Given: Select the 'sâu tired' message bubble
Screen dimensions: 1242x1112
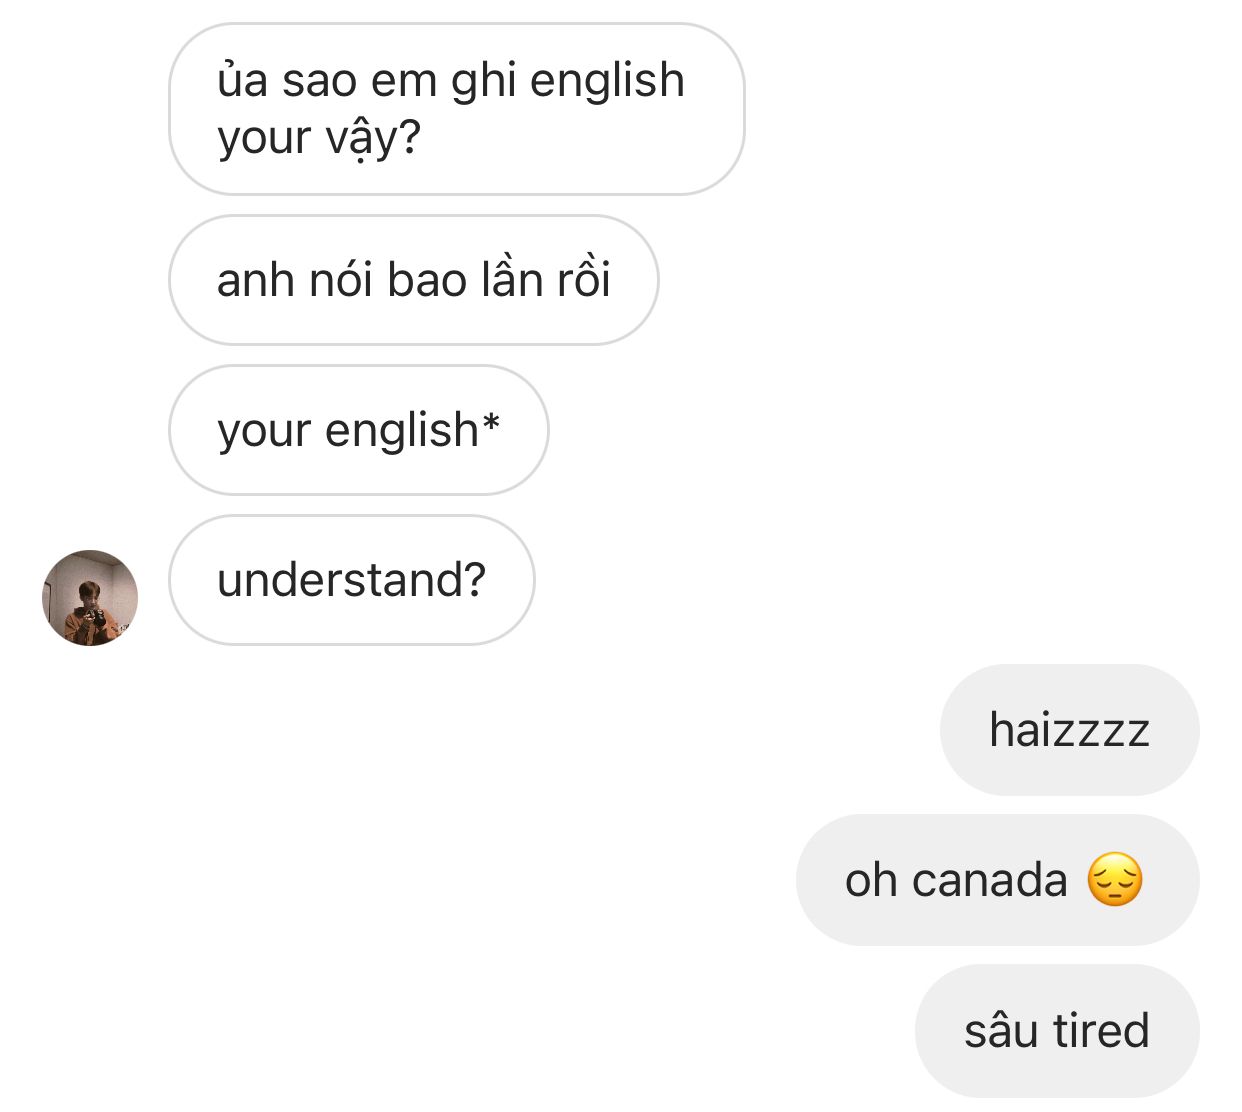Looking at the screenshot, I should point(1057,1030).
